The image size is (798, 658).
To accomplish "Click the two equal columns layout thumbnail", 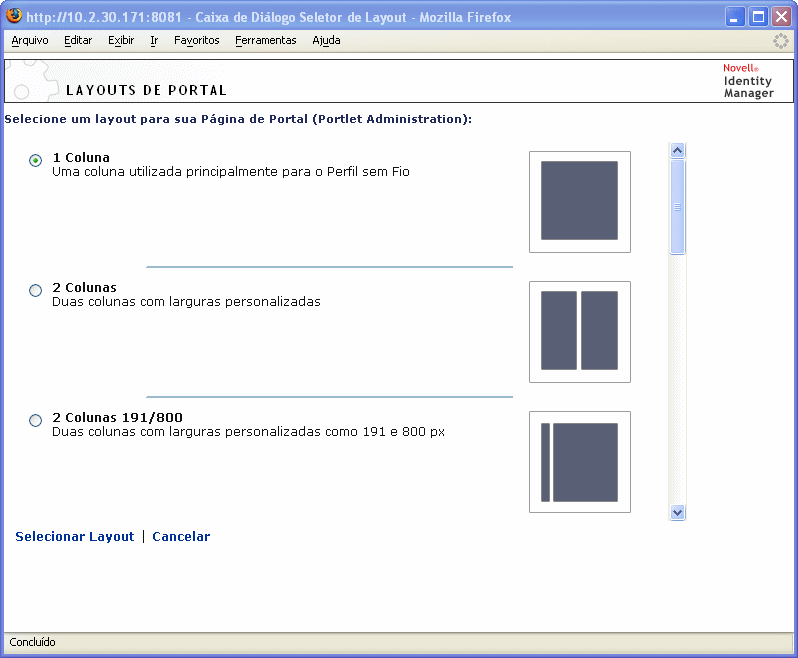I will tap(580, 332).
